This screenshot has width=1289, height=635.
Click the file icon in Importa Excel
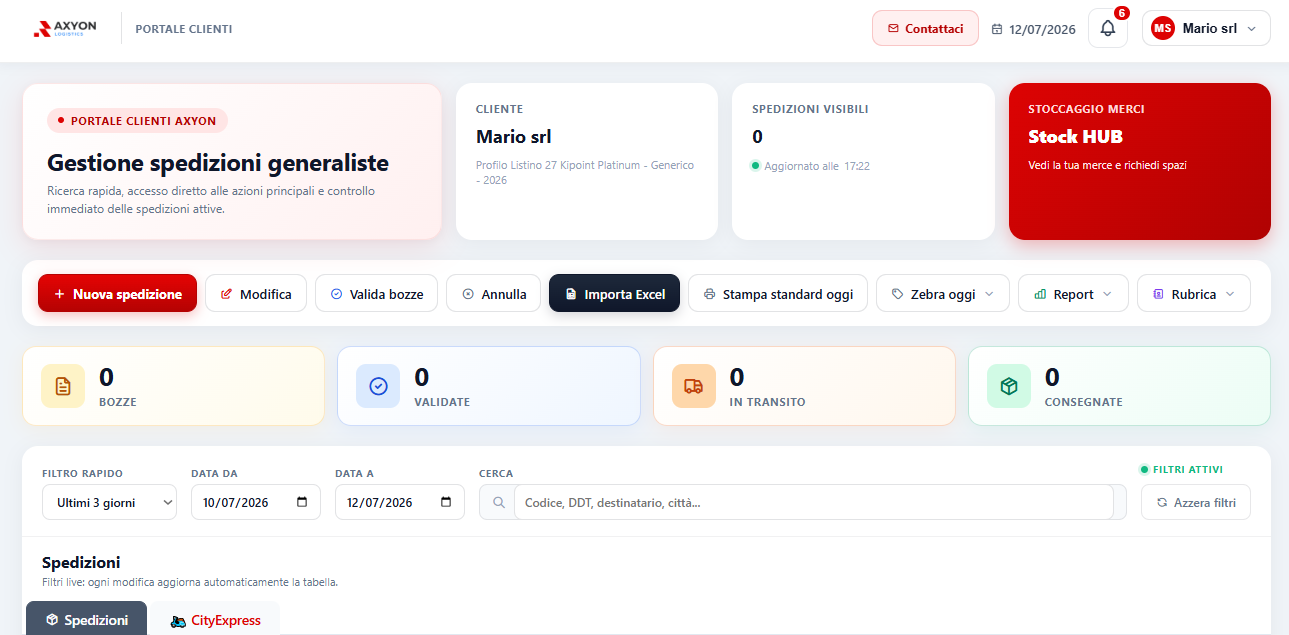[570, 294]
